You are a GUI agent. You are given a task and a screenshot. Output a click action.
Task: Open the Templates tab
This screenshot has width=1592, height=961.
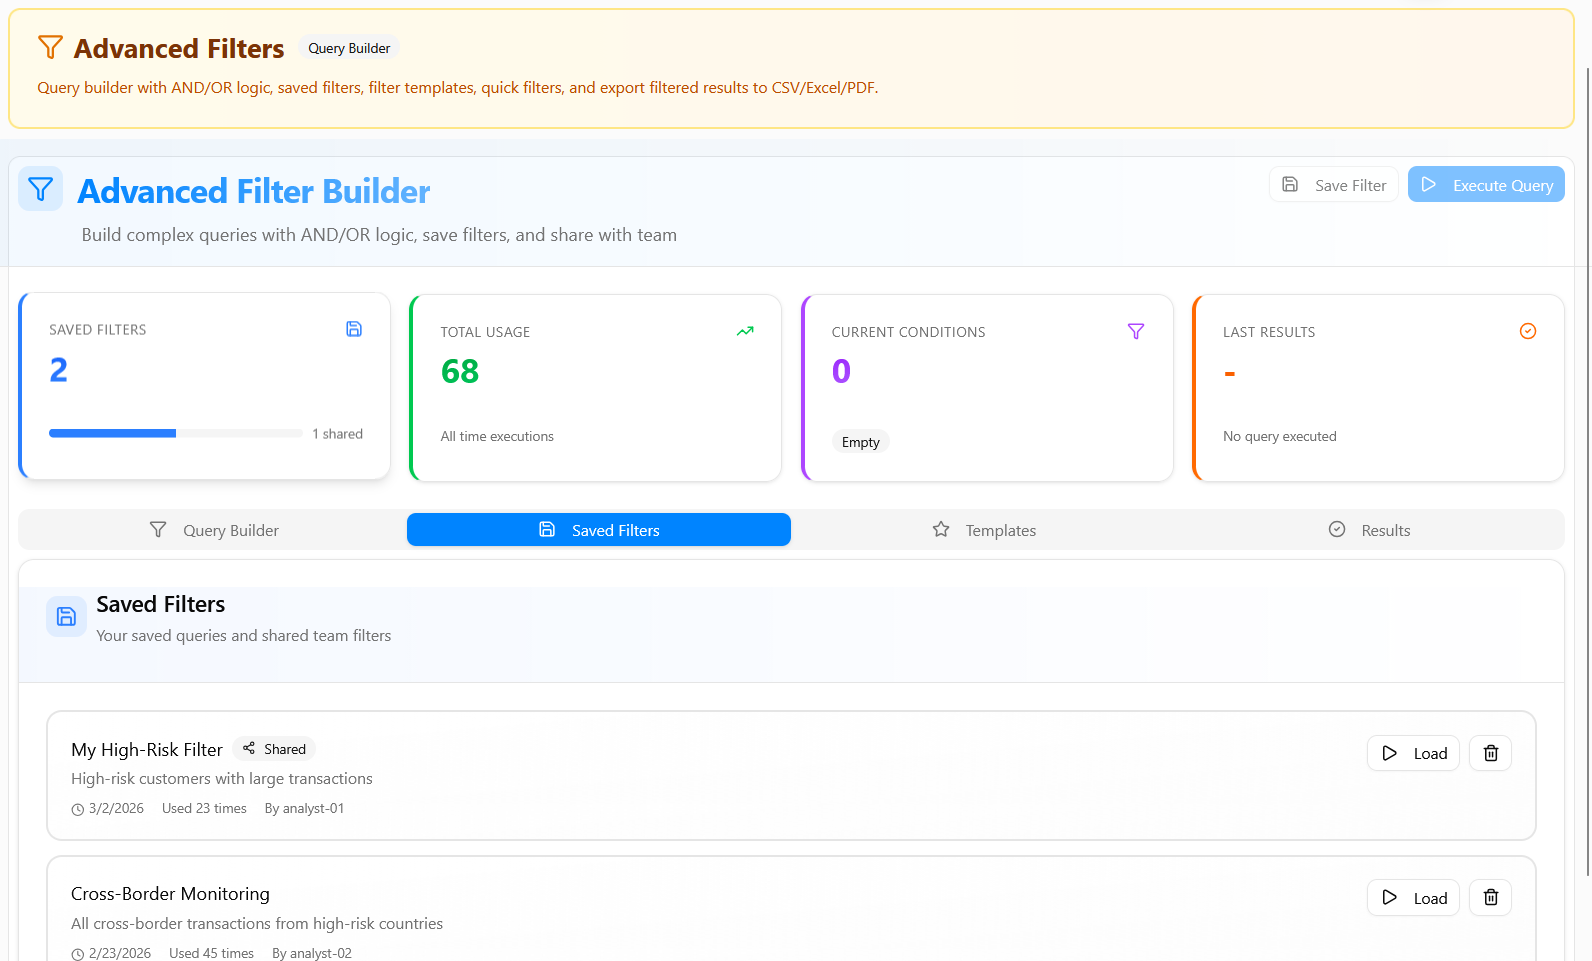[x=984, y=530]
